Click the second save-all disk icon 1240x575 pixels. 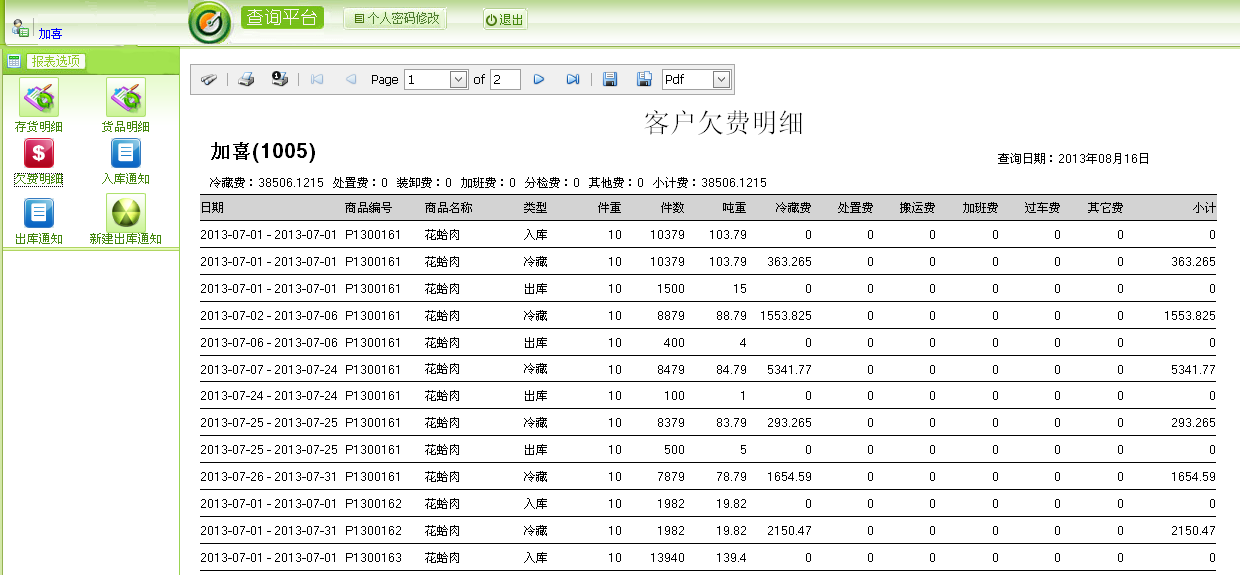point(644,79)
